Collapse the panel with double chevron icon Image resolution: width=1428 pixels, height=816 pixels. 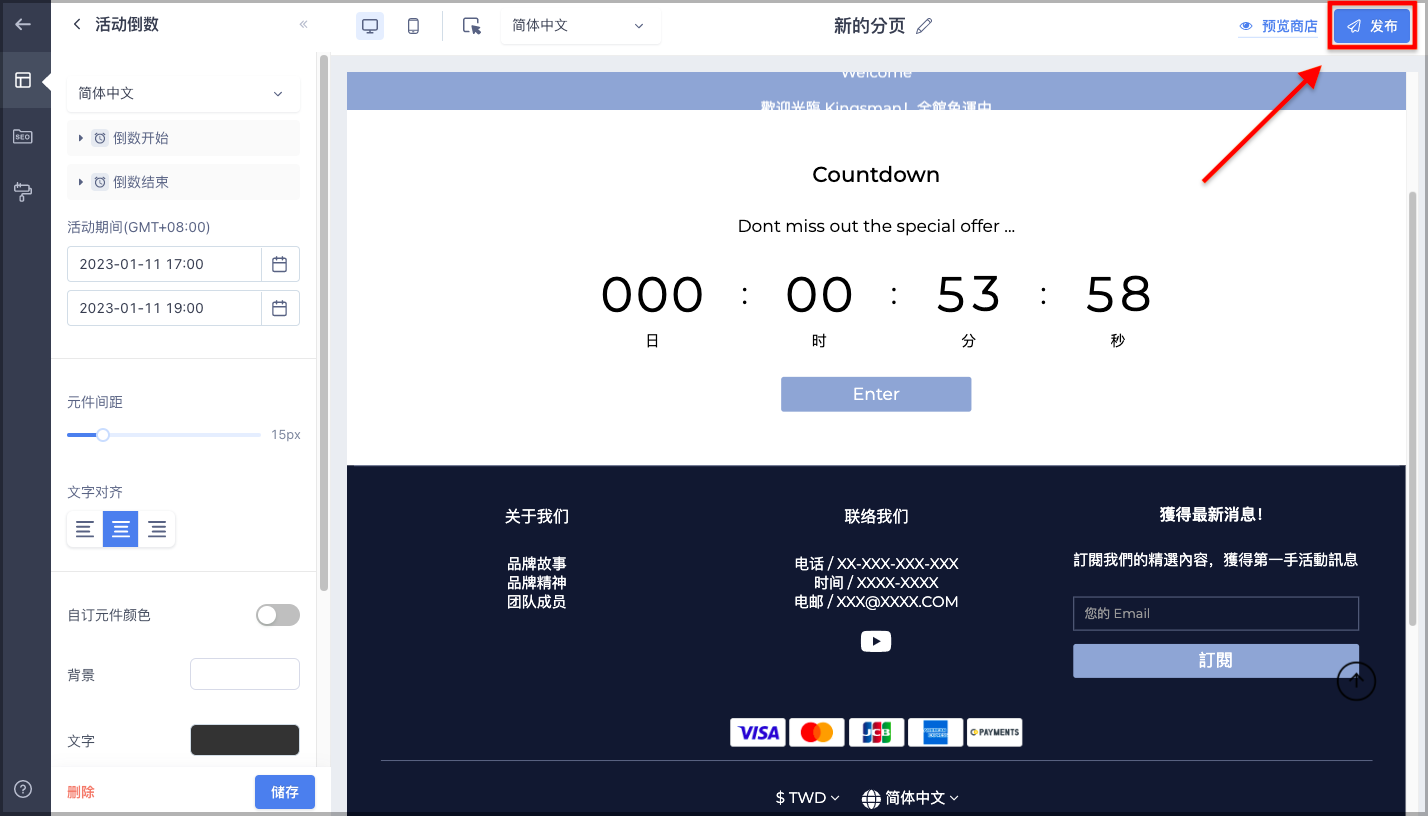coord(304,25)
